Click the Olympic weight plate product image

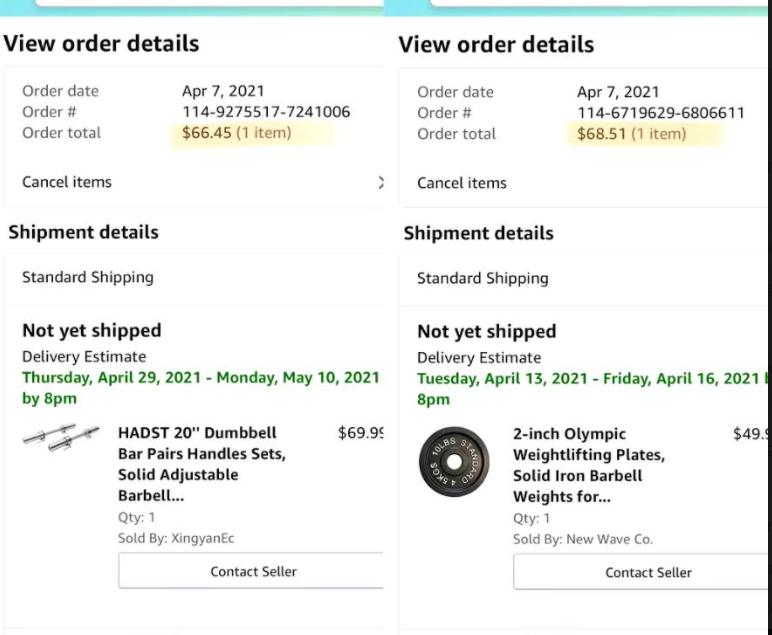[x=454, y=462]
